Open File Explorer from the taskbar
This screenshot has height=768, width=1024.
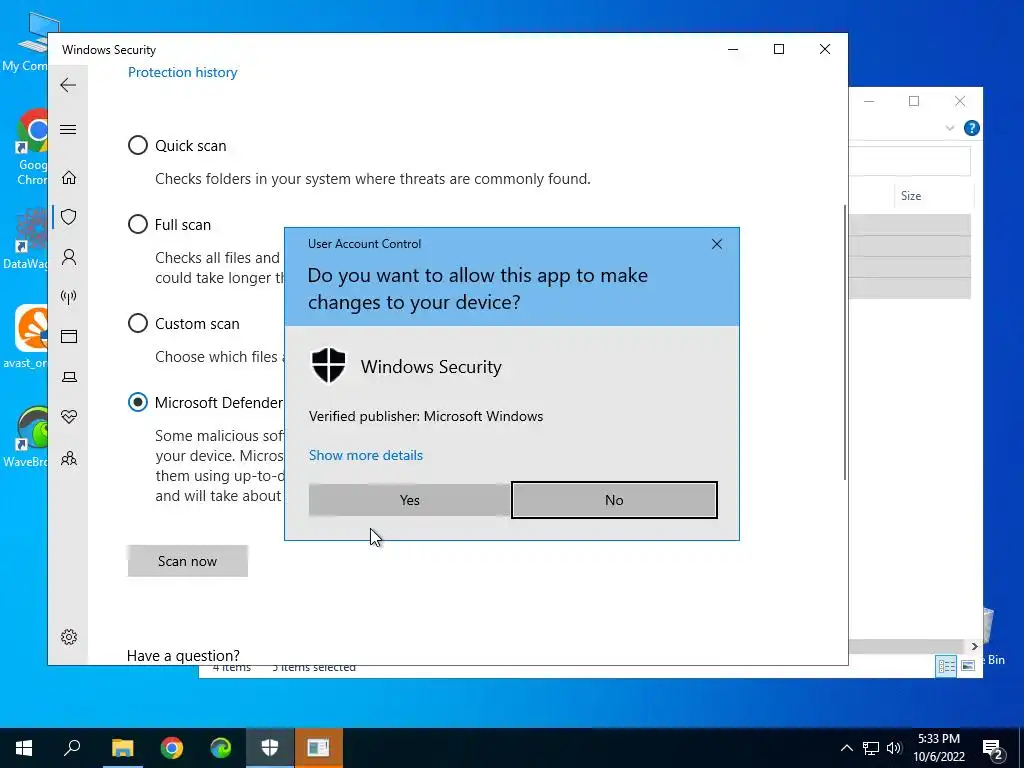122,748
